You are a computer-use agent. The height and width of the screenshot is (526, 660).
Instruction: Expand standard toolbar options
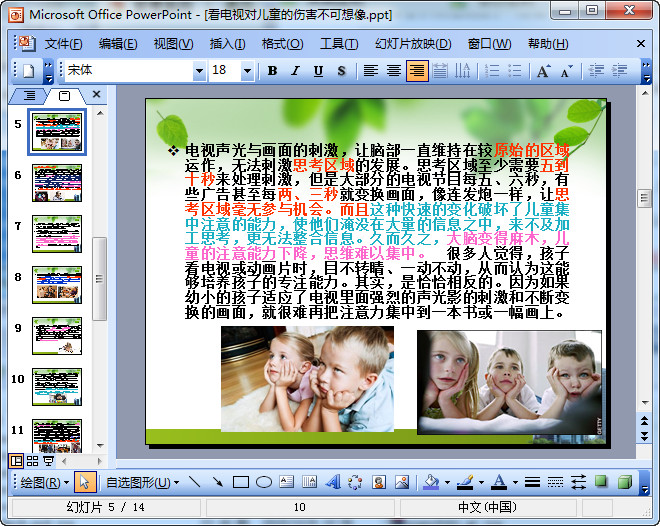49,72
